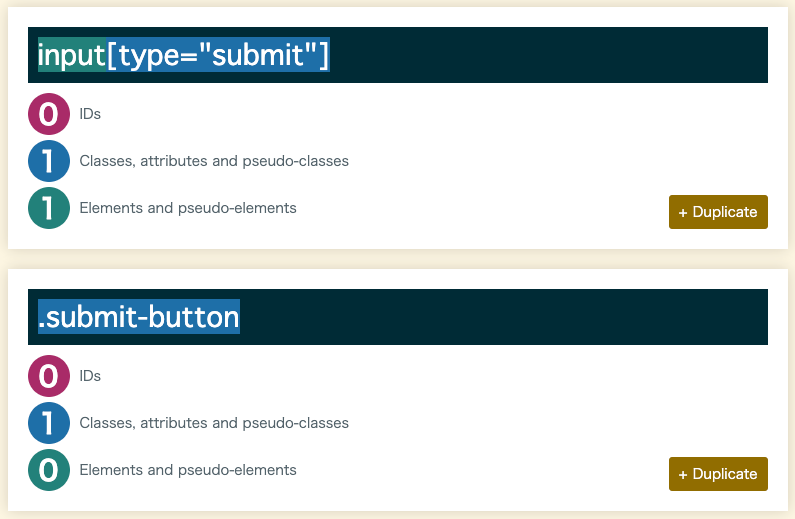Click the input[type="submit"] selector field
This screenshot has width=795, height=519.
(398, 55)
